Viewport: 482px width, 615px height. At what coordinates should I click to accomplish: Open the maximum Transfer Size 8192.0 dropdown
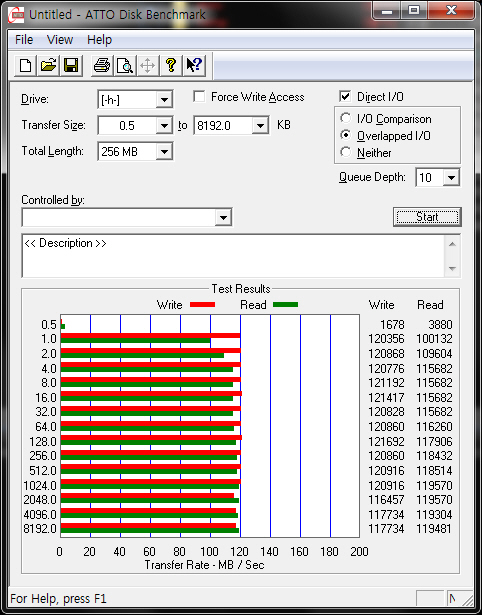point(260,126)
